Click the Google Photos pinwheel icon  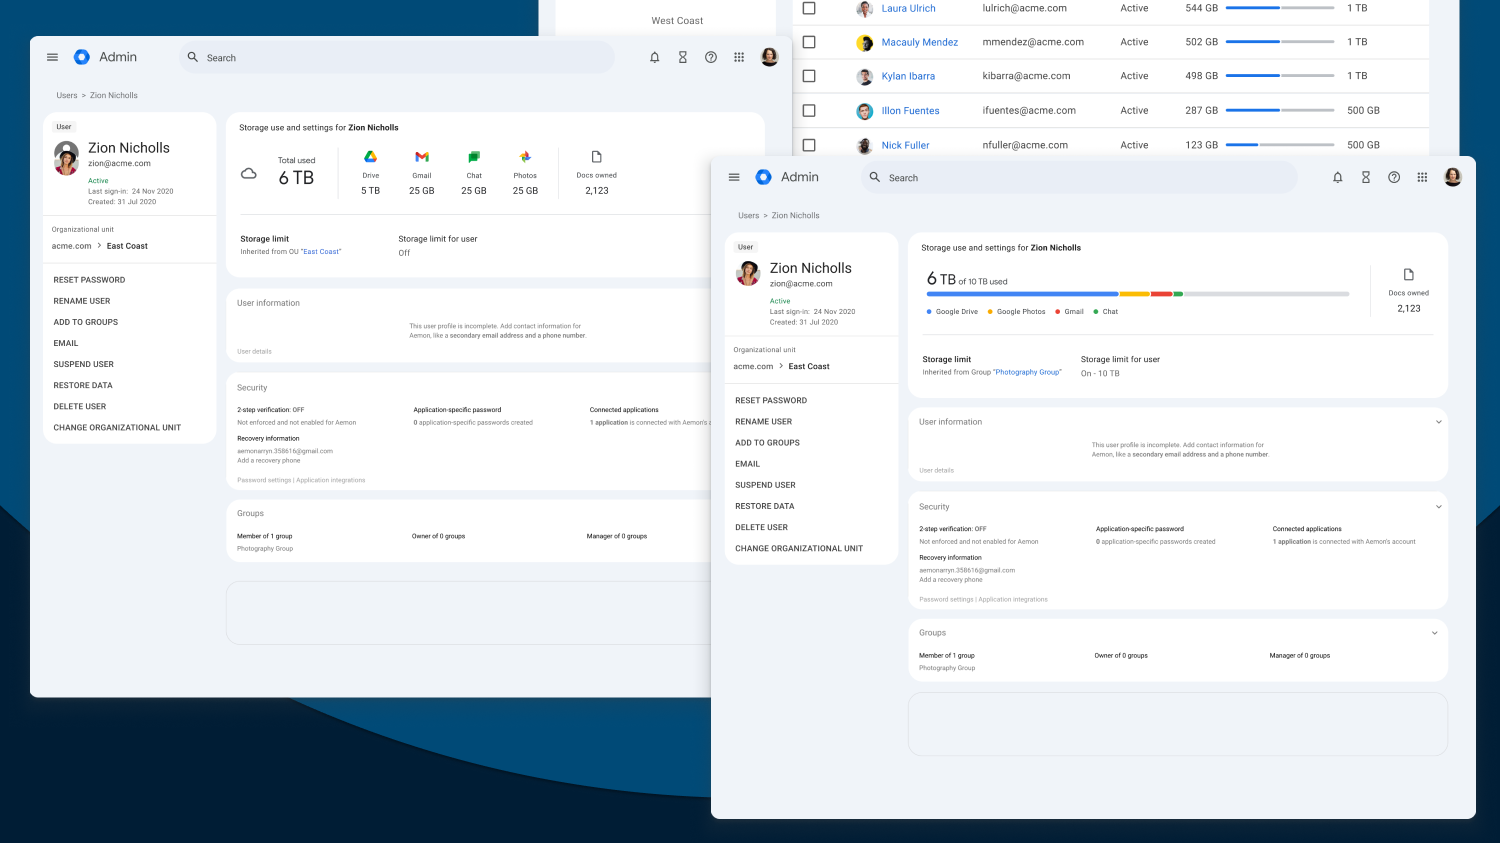[x=525, y=157]
